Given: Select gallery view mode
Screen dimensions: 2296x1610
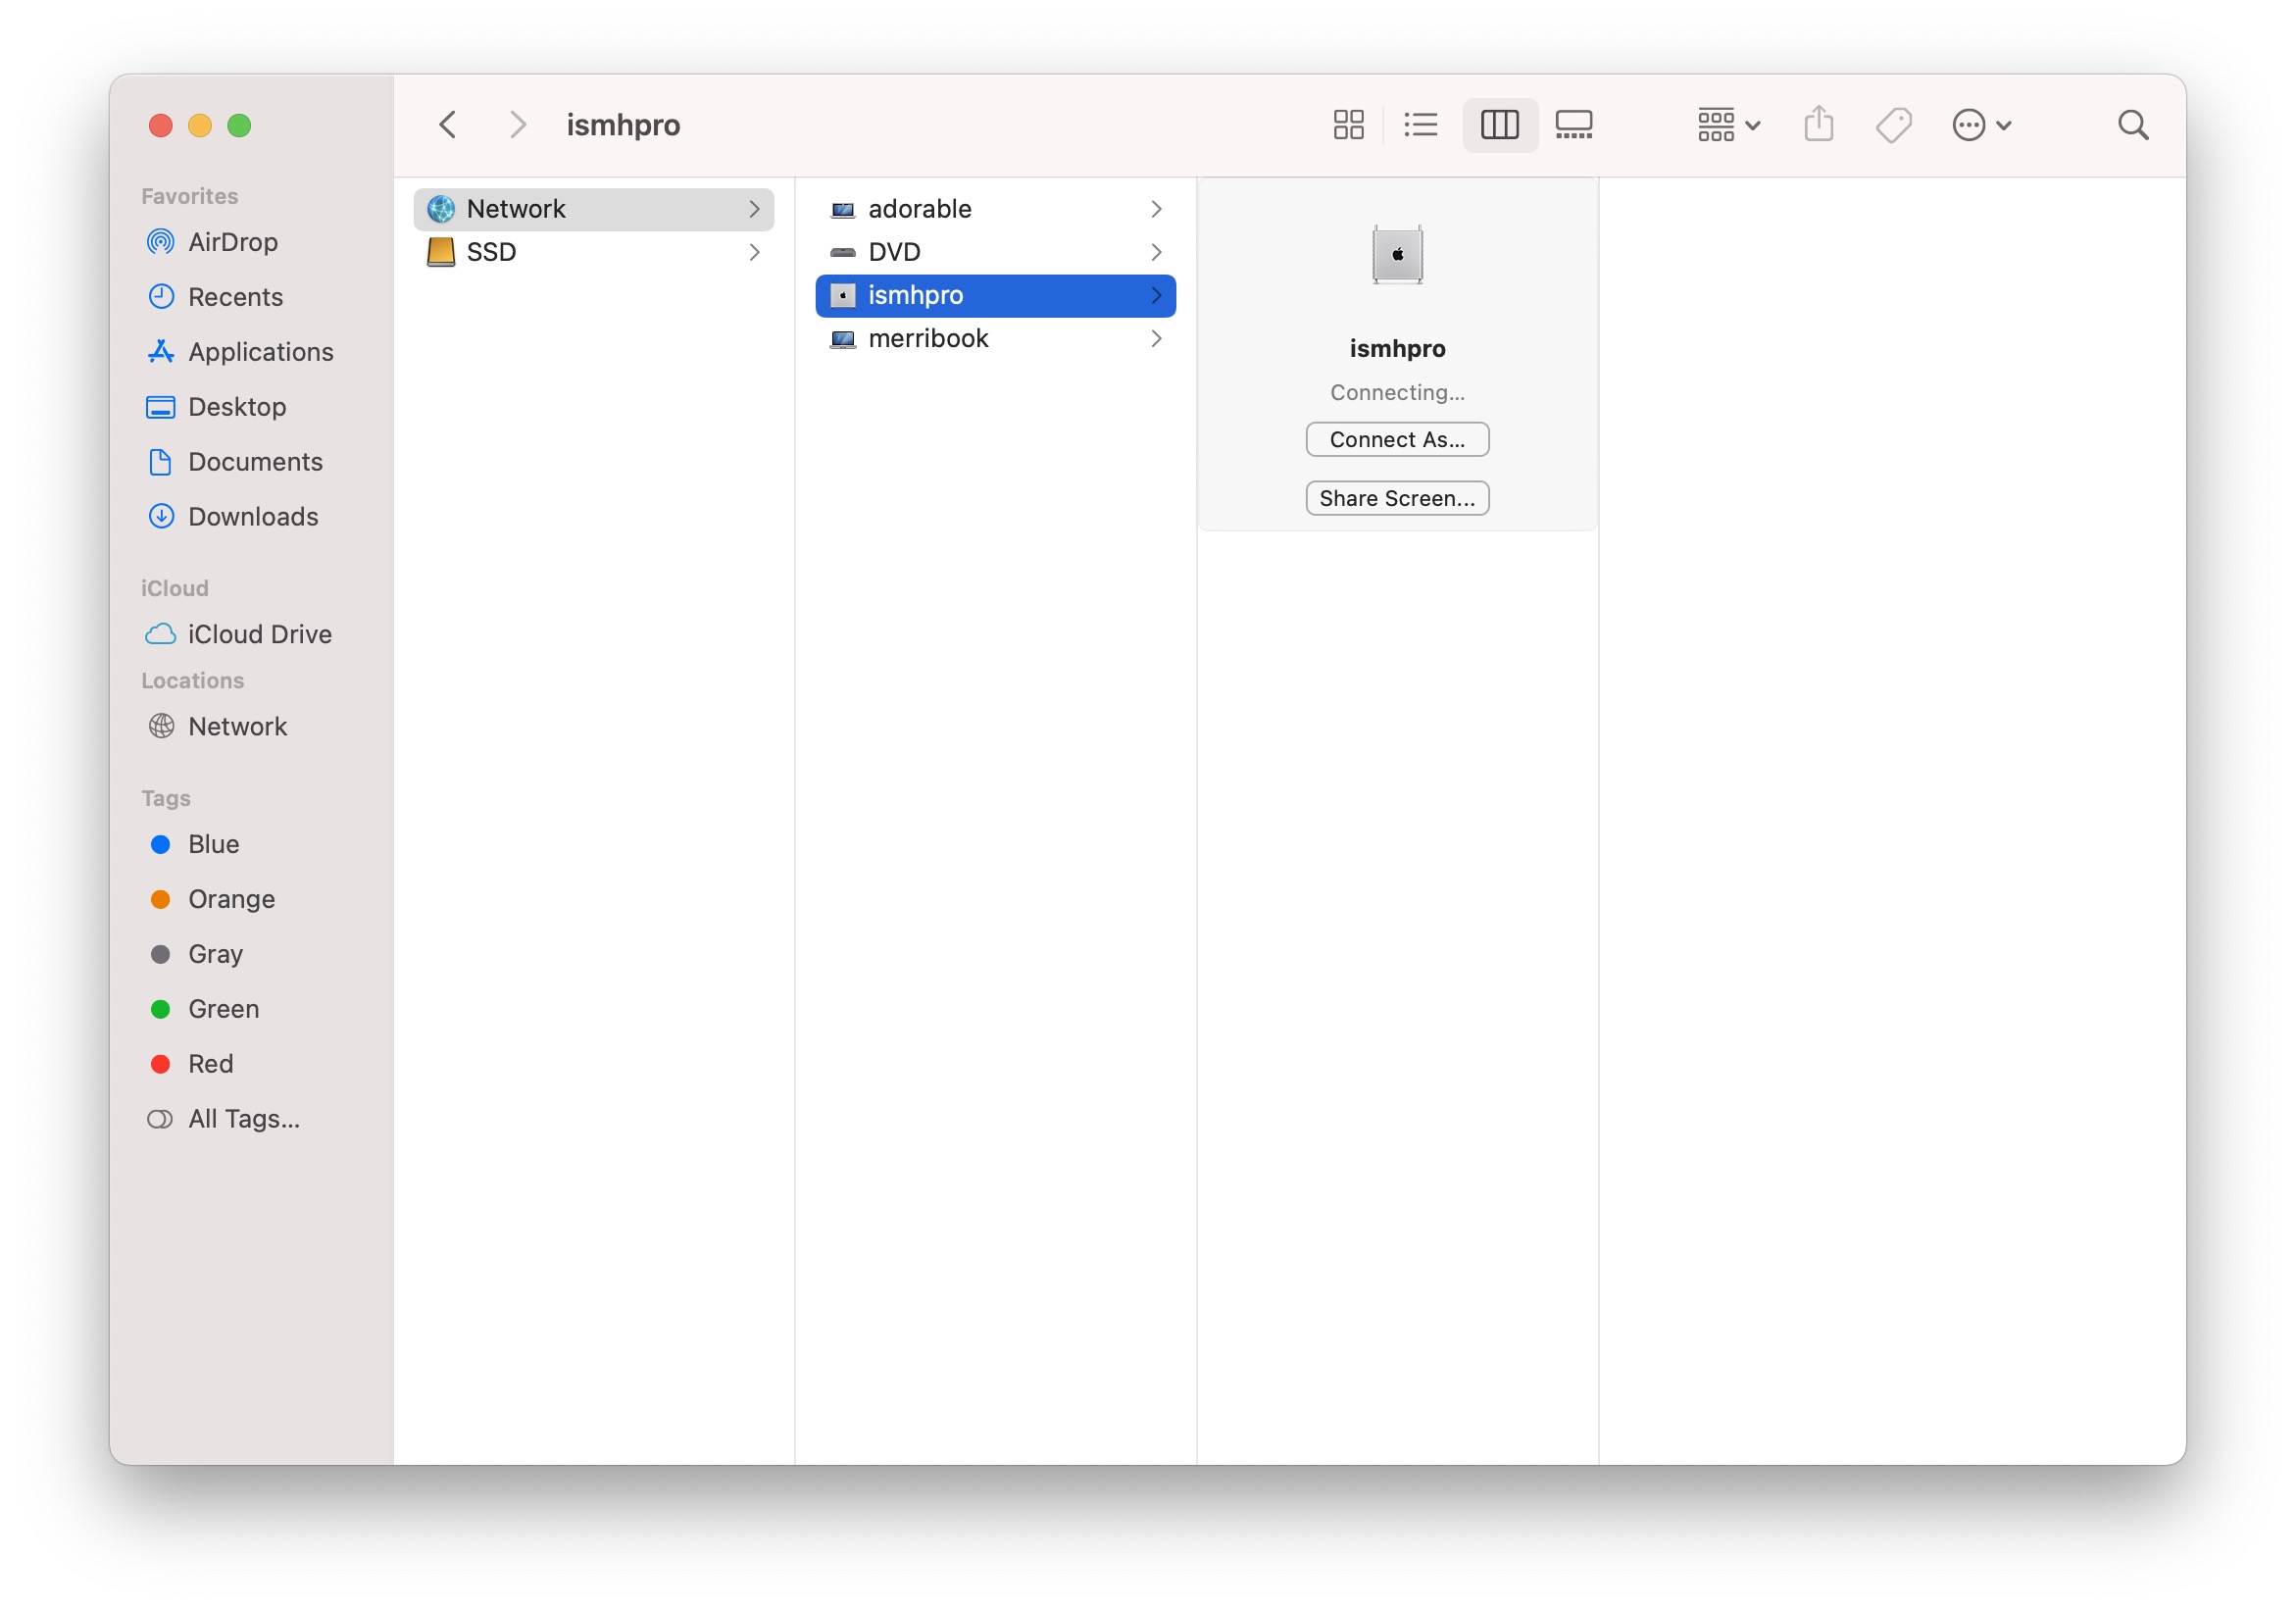Looking at the screenshot, I should 1573,125.
